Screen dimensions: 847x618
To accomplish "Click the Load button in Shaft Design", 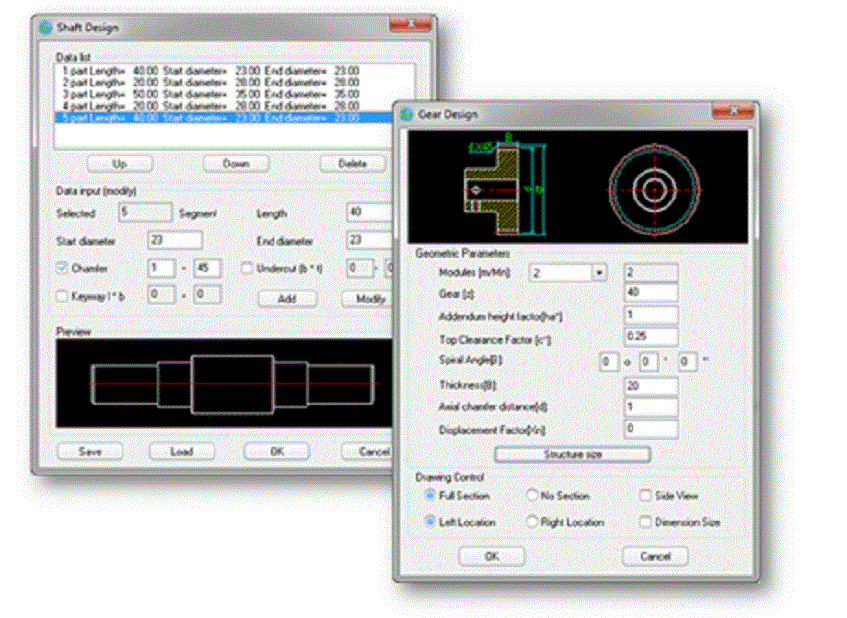I will tap(182, 452).
